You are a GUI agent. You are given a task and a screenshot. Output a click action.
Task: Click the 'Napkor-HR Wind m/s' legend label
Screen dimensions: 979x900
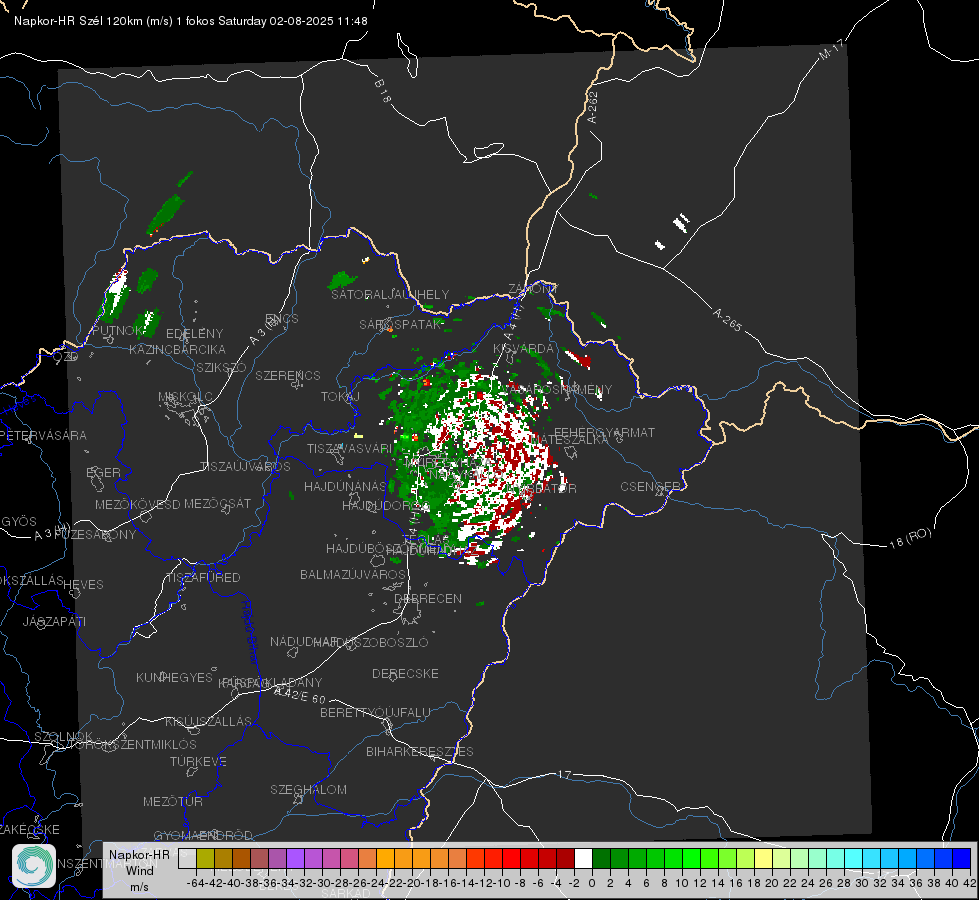[x=139, y=870]
